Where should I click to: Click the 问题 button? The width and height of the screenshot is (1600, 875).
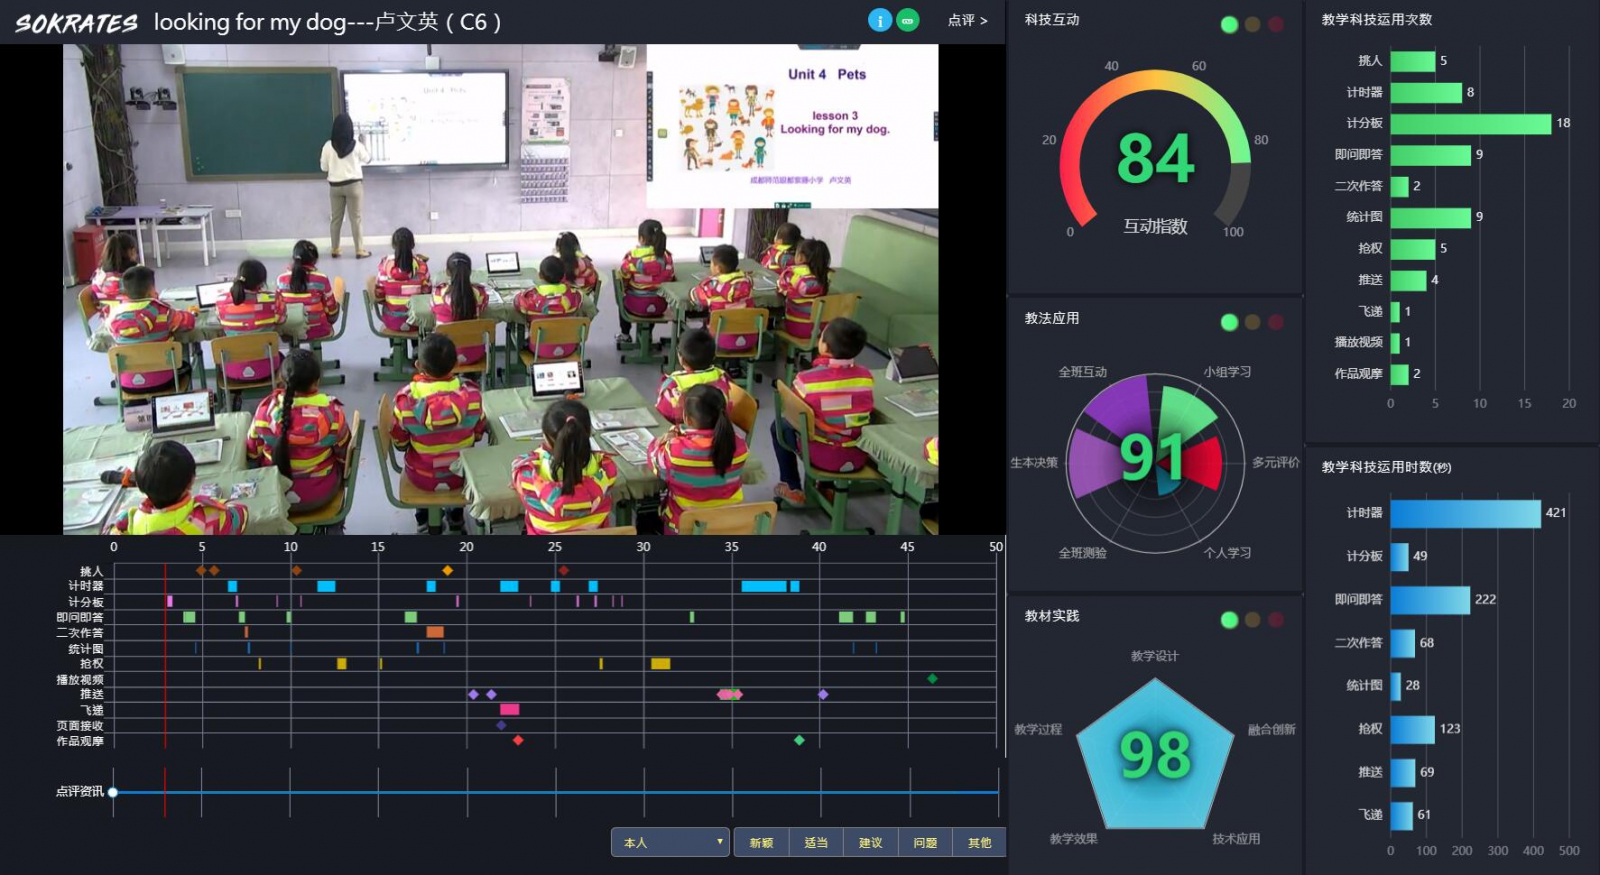click(925, 842)
